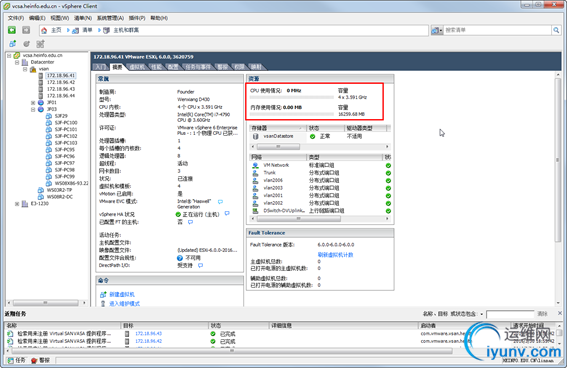Switch to the 性能 tab
This screenshot has width=567, height=368.
click(x=156, y=67)
